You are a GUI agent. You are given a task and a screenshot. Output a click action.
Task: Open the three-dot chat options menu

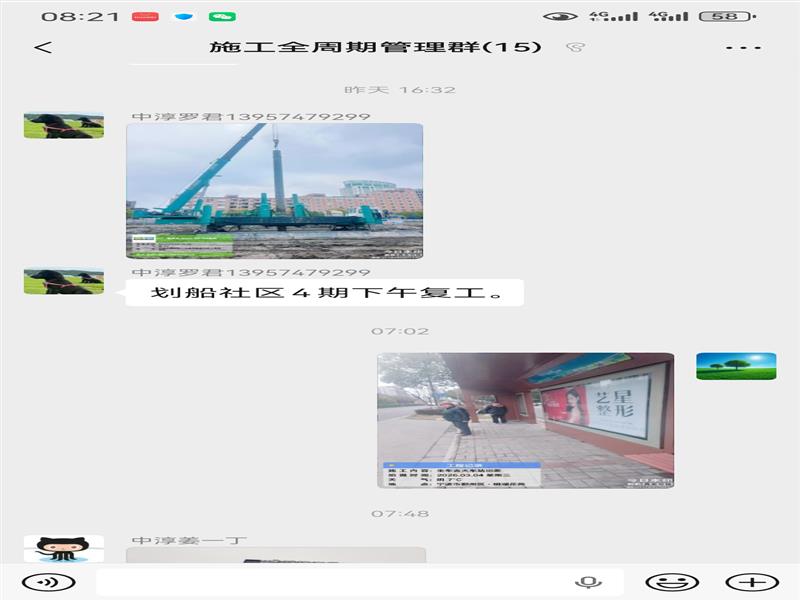point(743,47)
